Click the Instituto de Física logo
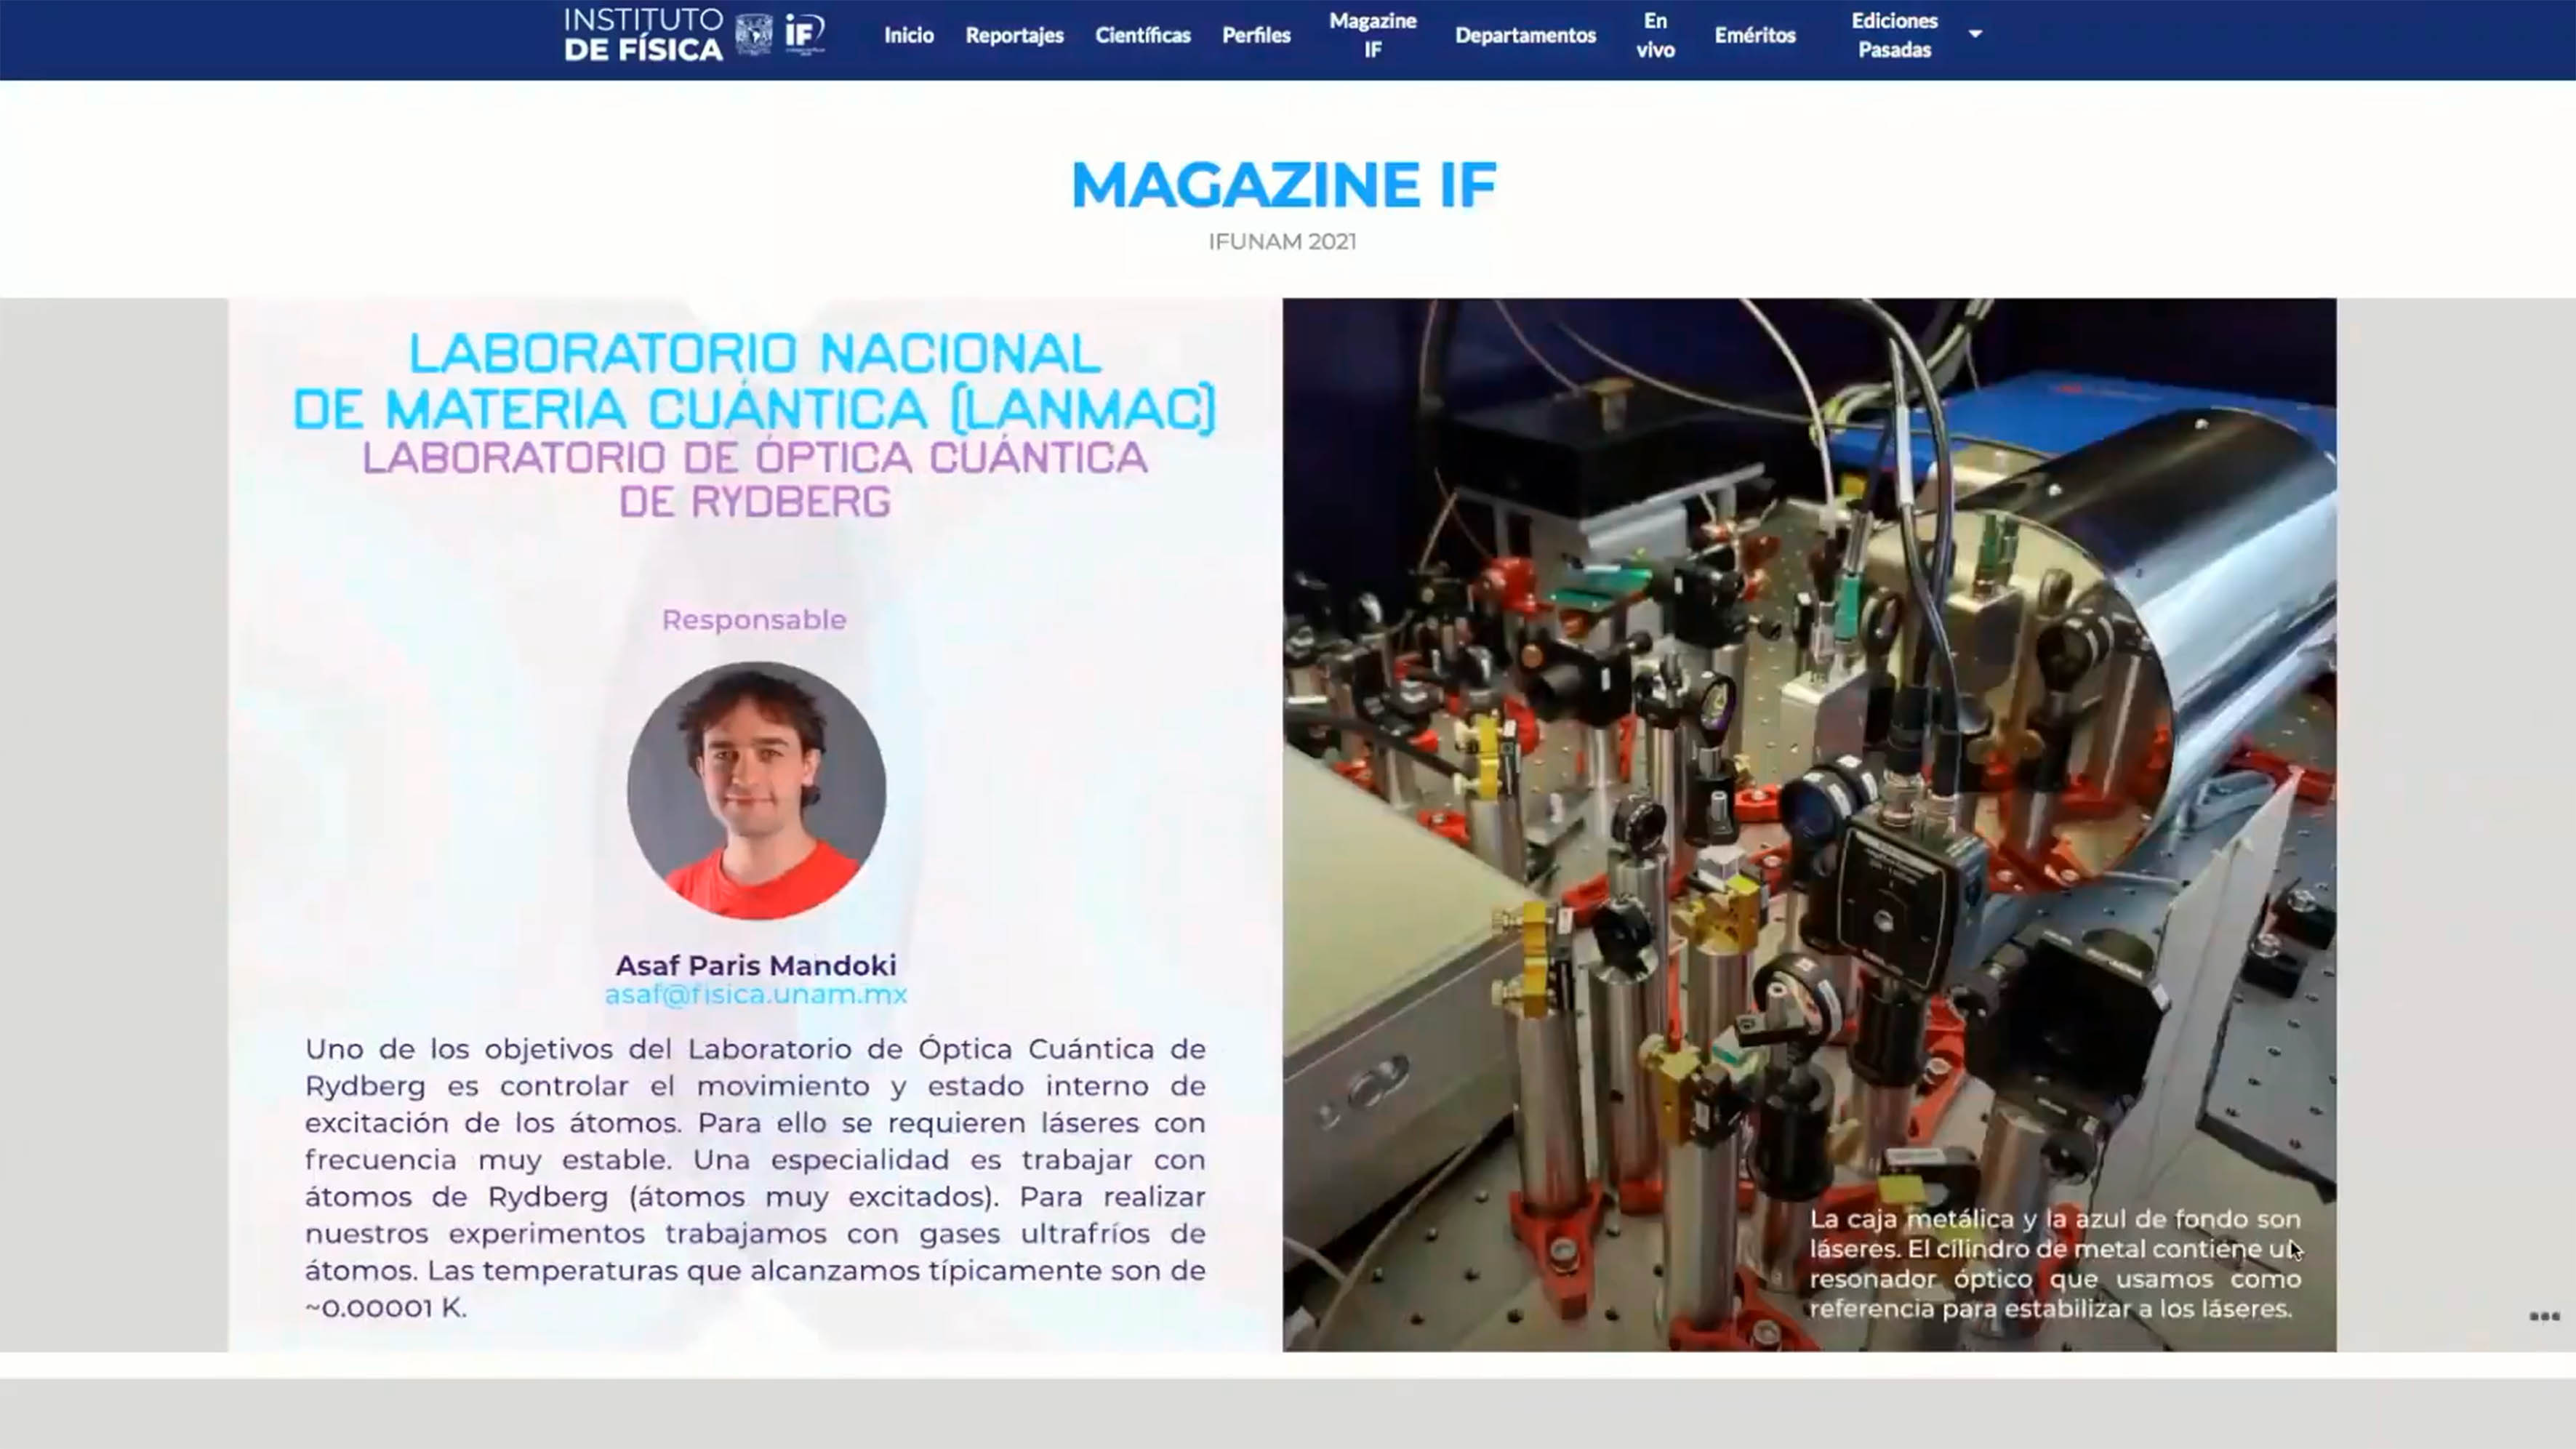 (x=643, y=35)
